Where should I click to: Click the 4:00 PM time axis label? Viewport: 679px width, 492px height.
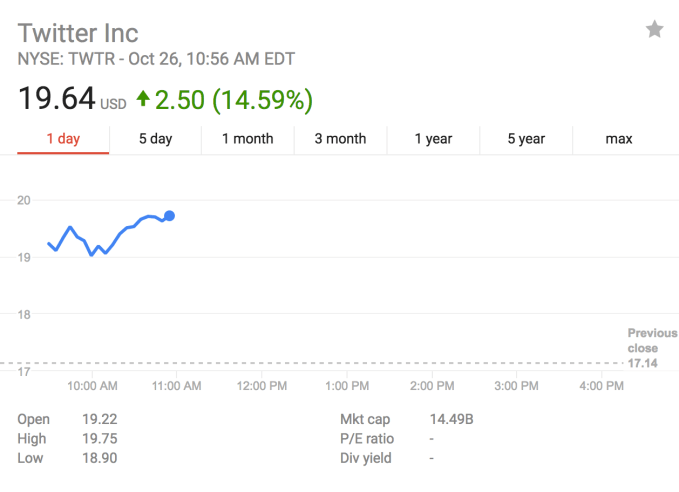(602, 385)
